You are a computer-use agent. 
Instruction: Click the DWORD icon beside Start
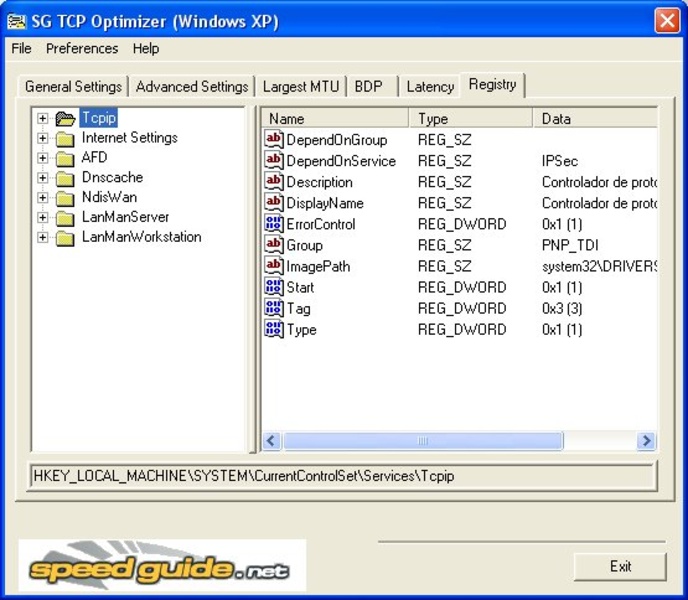point(274,287)
